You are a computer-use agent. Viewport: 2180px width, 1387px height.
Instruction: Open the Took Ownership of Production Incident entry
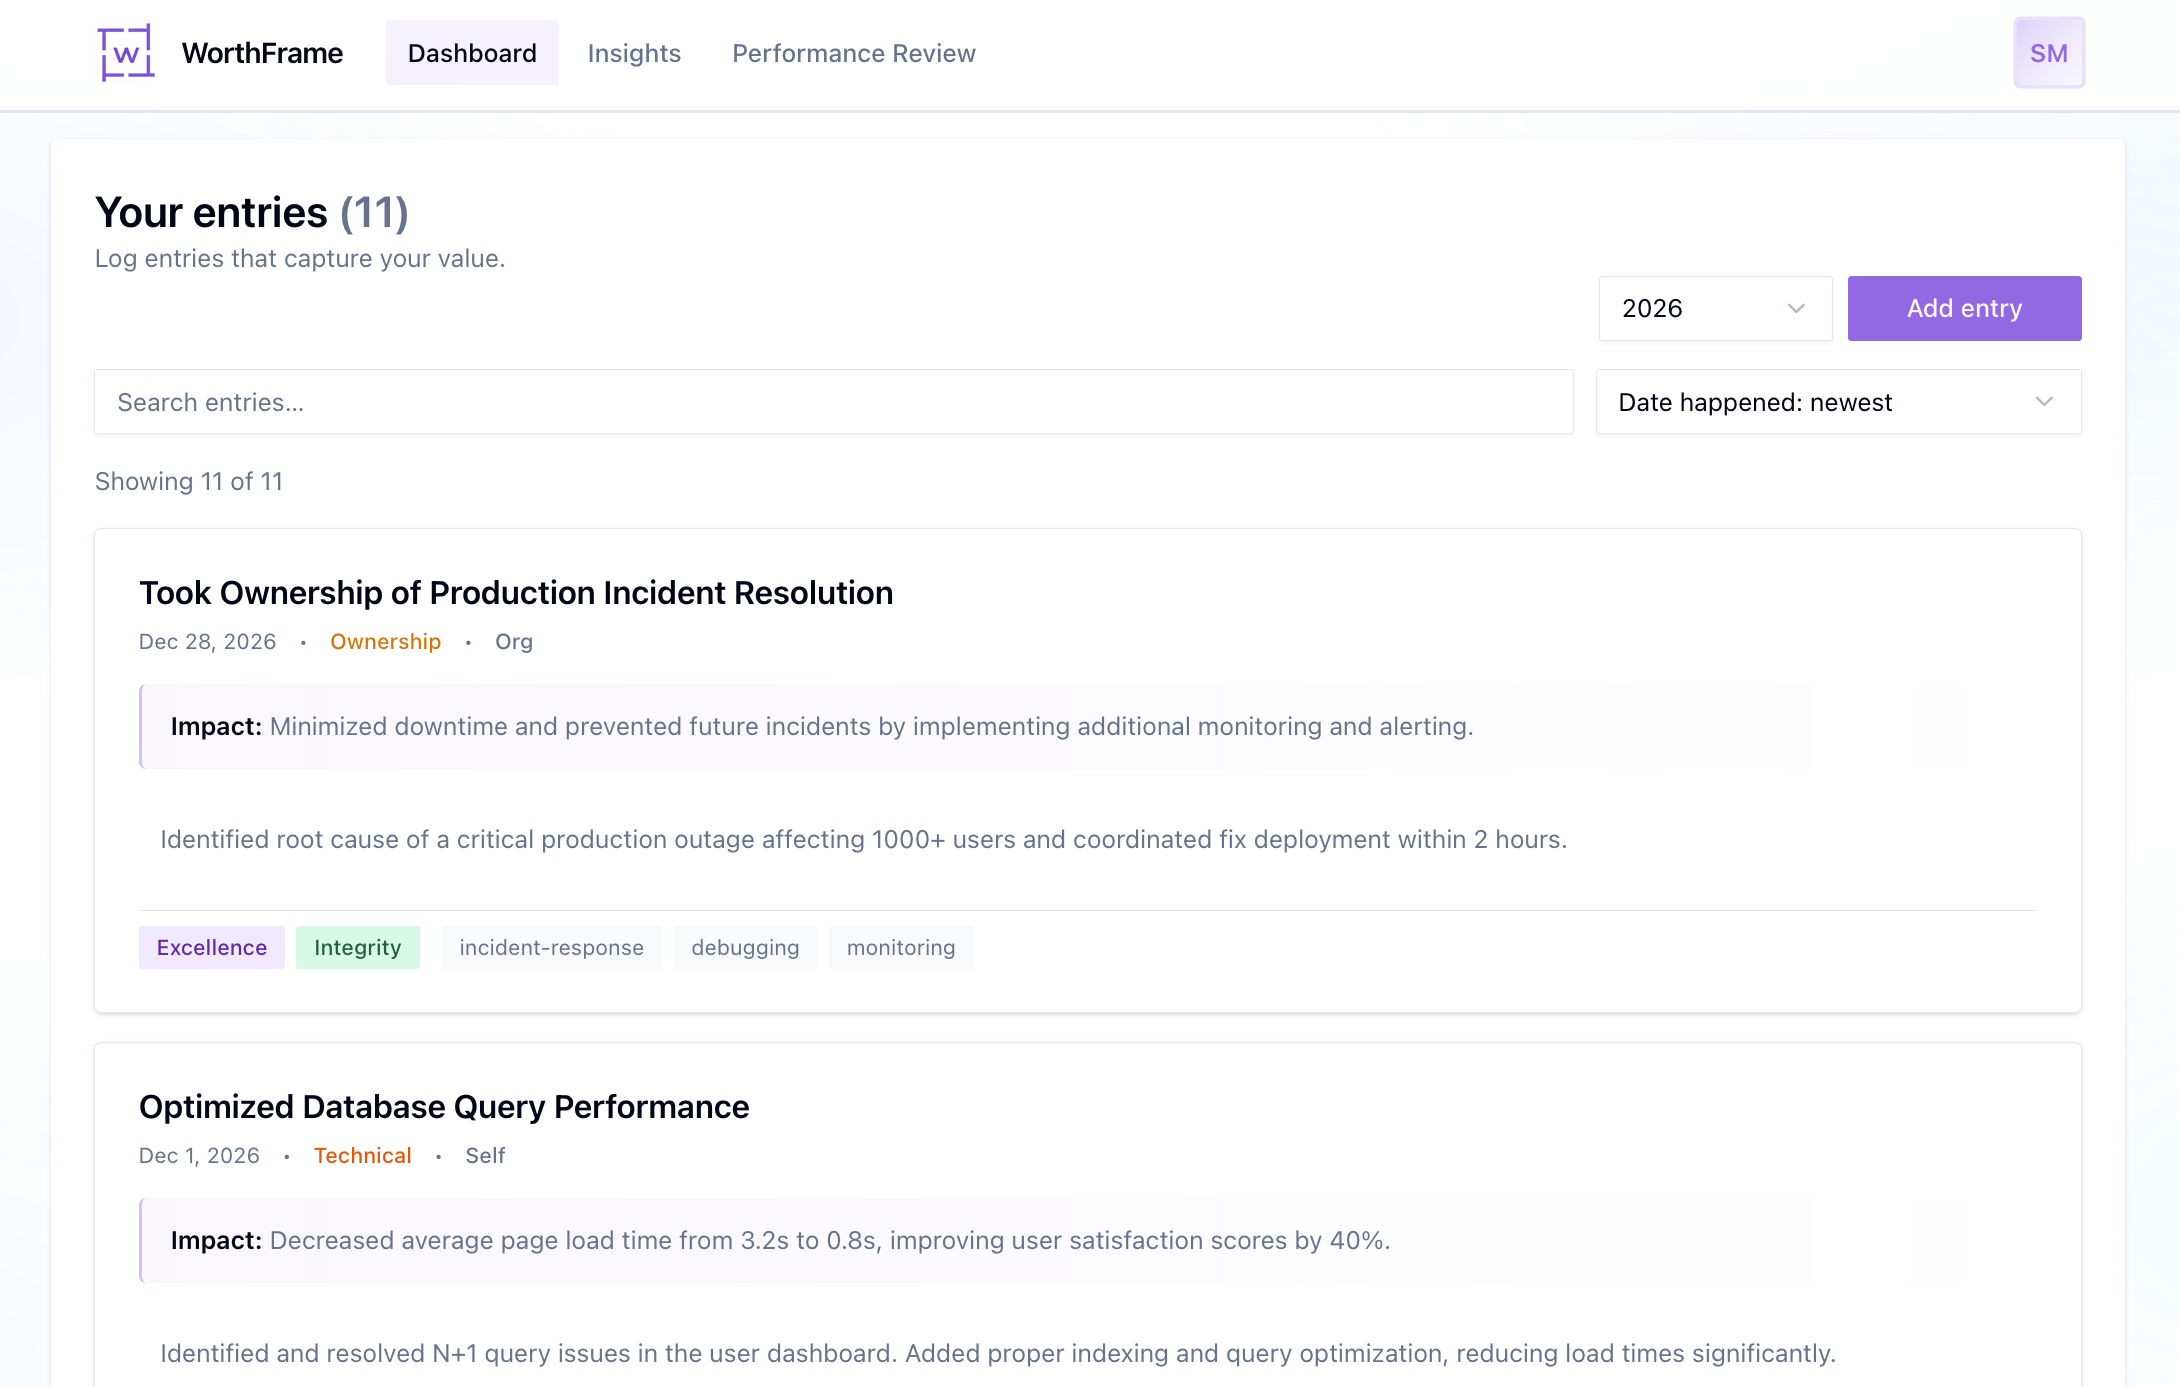click(516, 592)
